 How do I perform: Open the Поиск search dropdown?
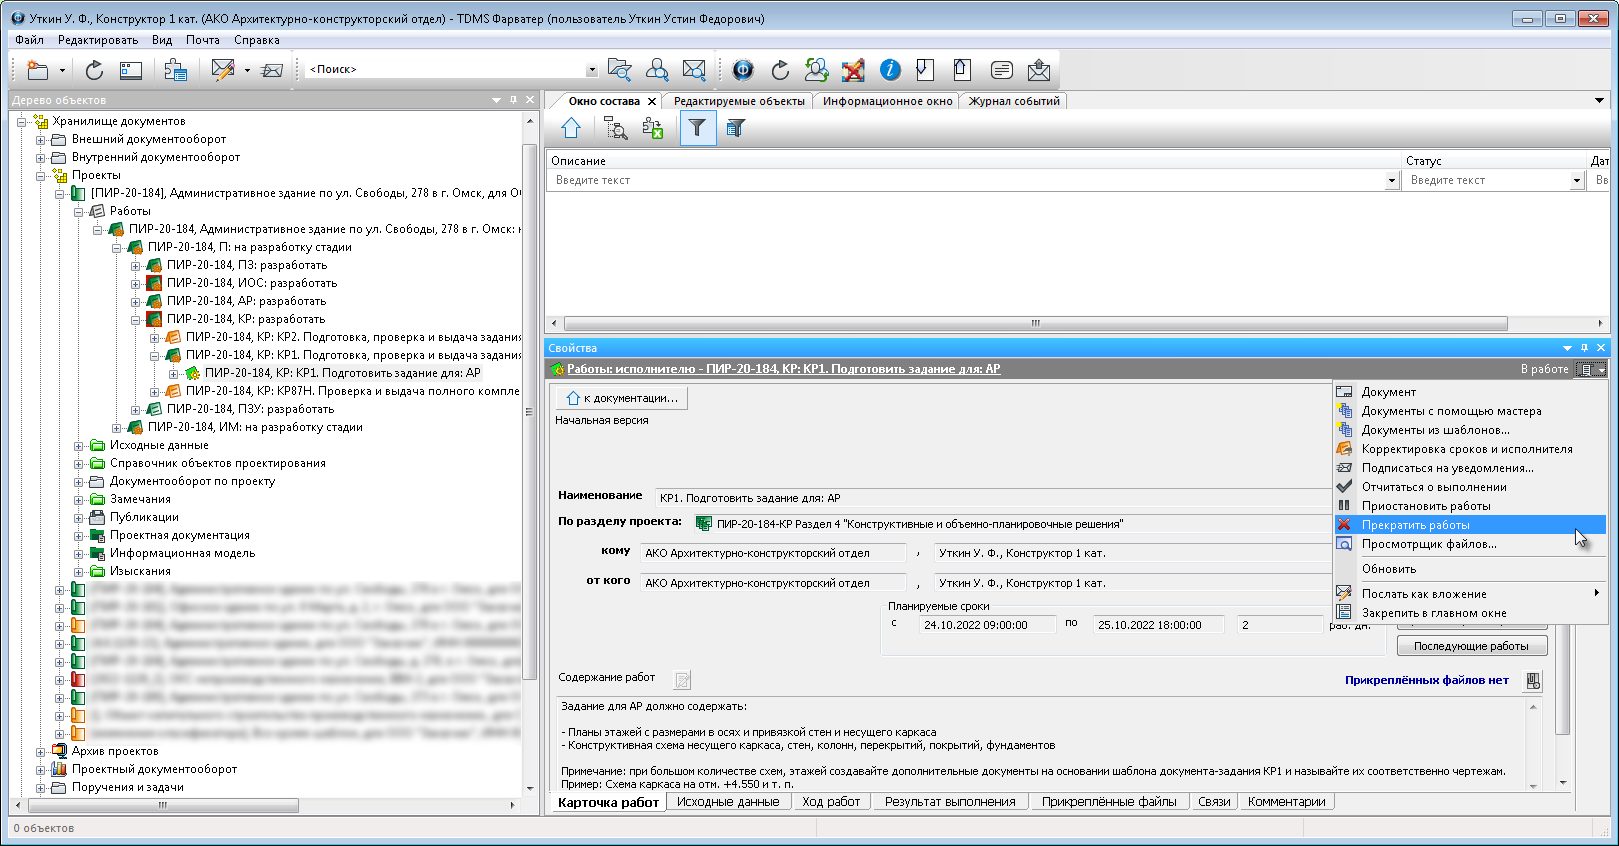[x=591, y=70]
